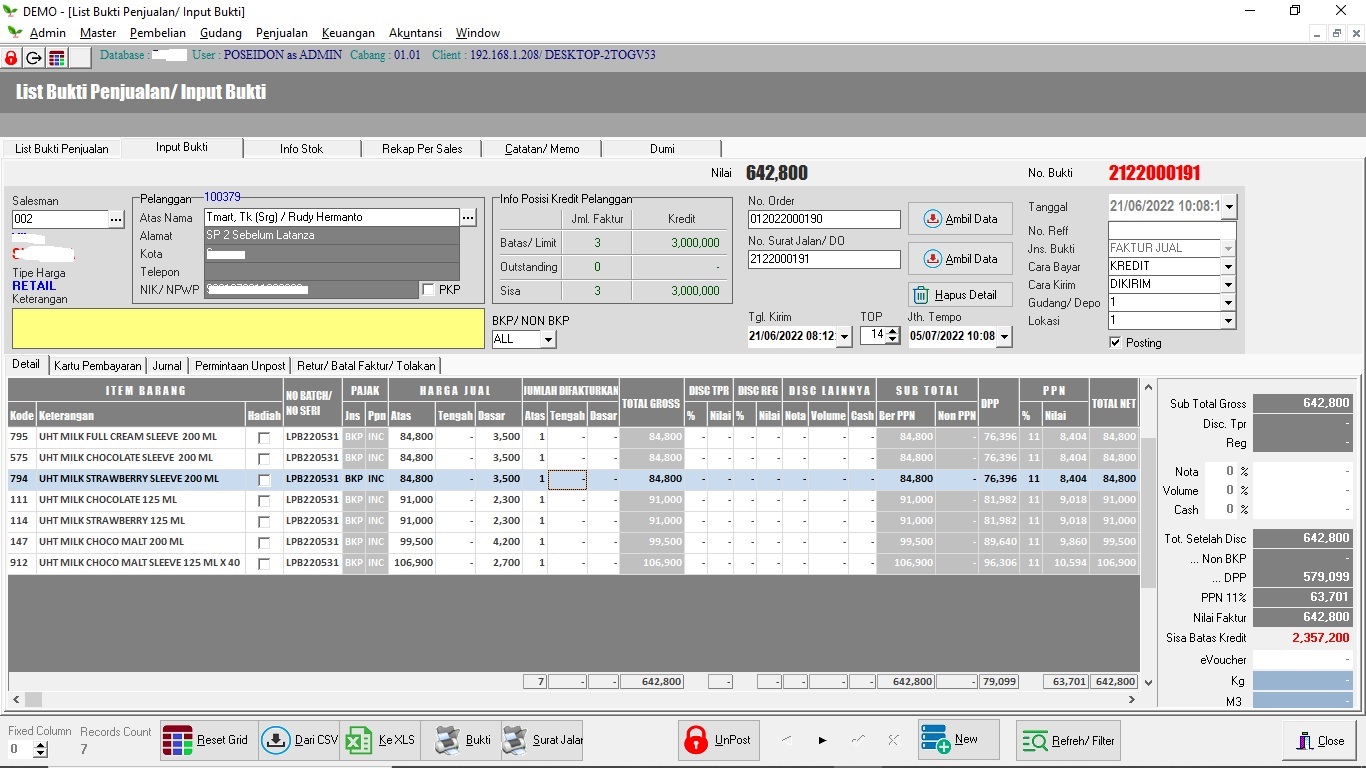Viewport: 1366px width, 768px height.
Task: Toggle the PKP checkbox
Action: coord(429,290)
